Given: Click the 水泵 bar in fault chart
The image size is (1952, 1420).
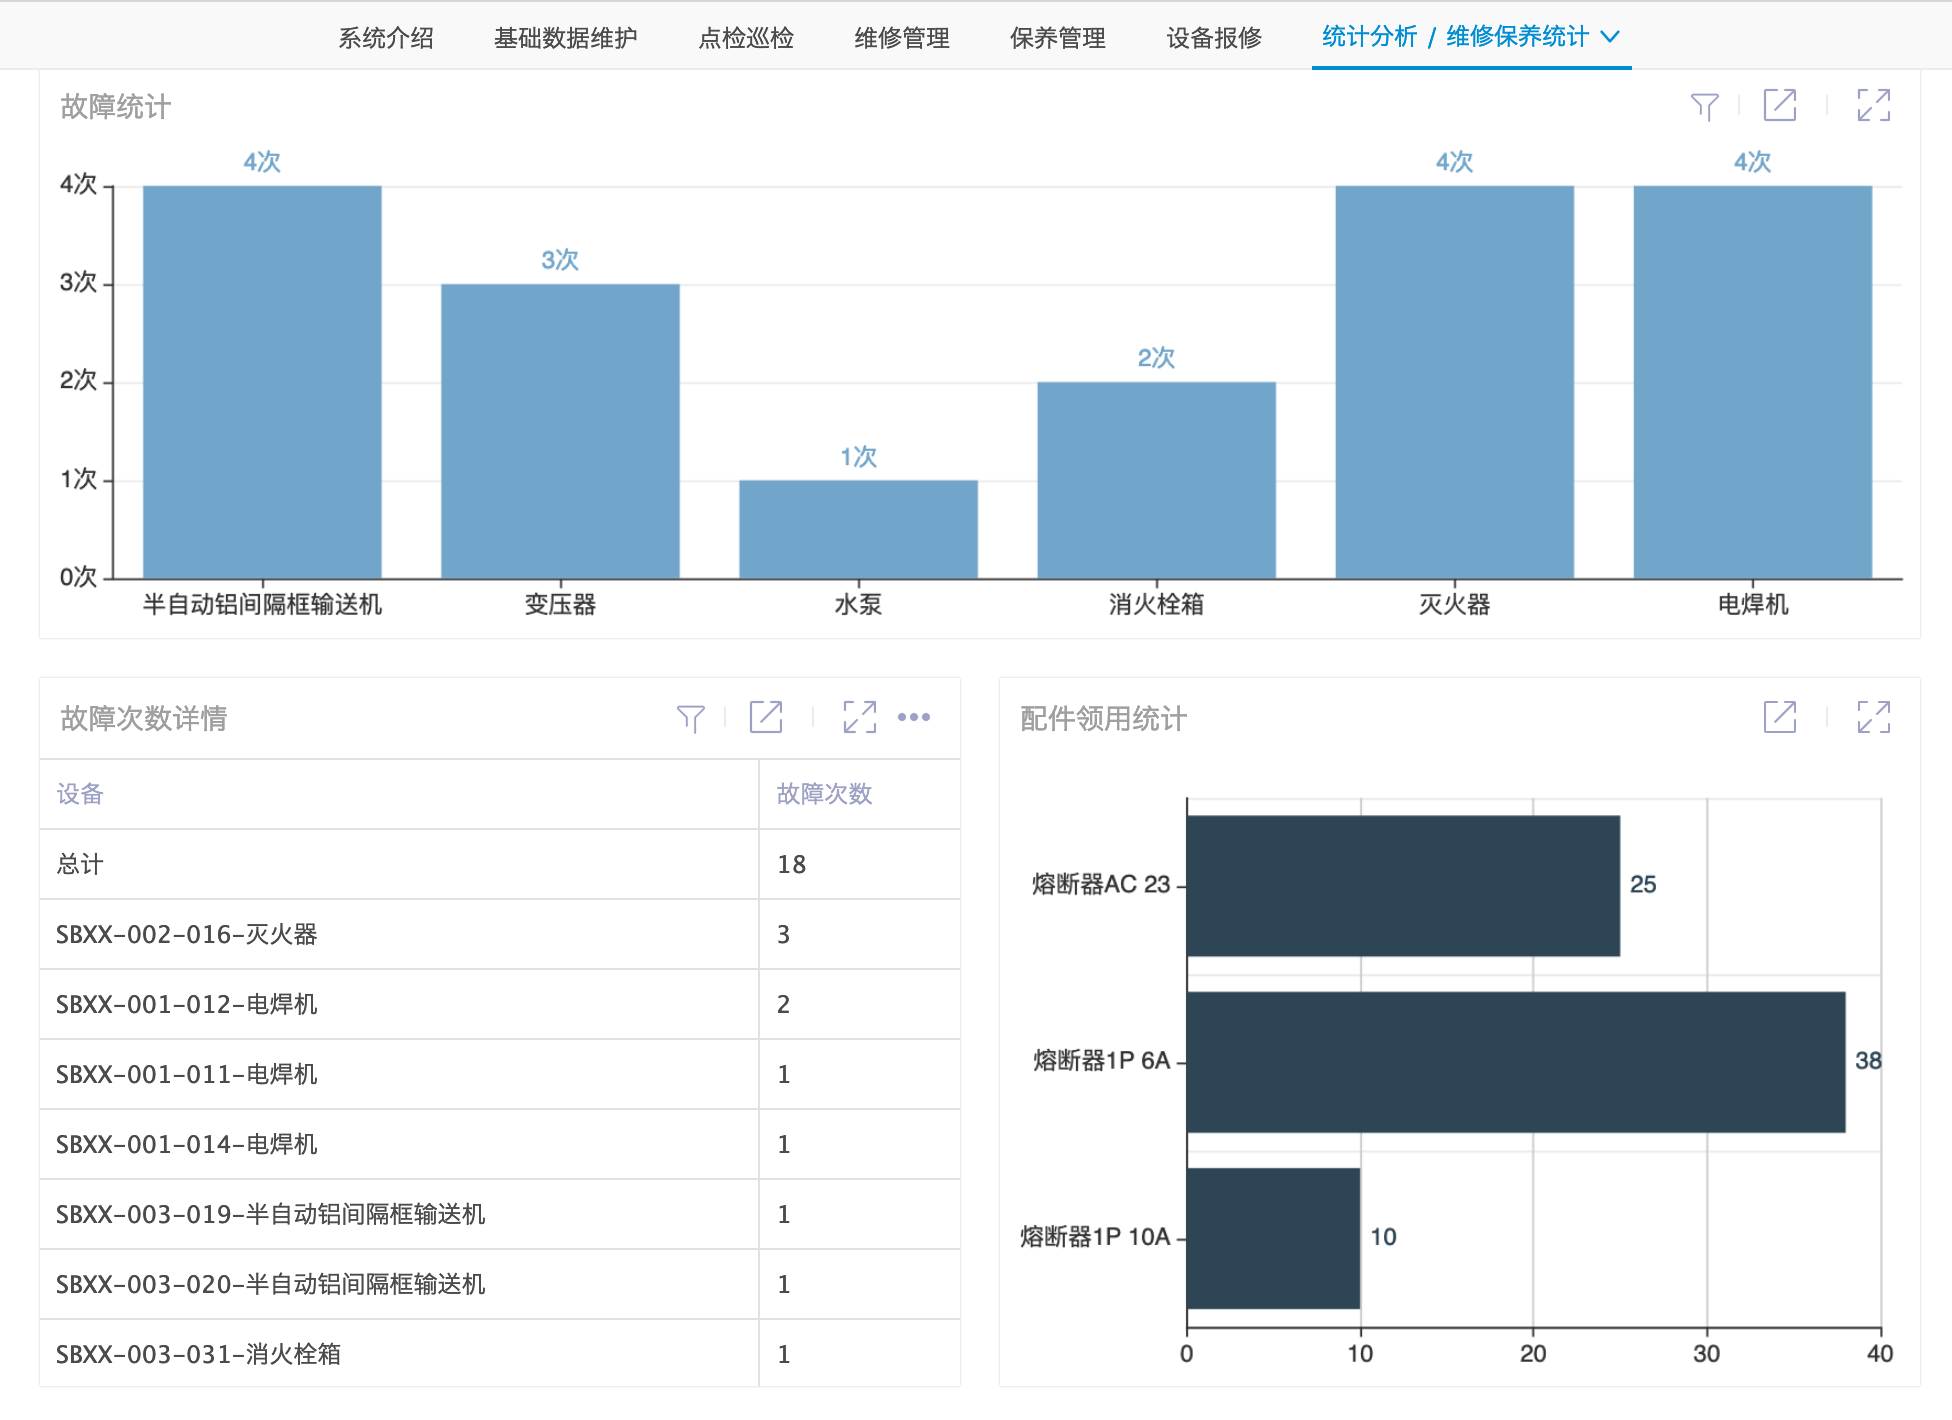Looking at the screenshot, I should pyautogui.click(x=858, y=530).
